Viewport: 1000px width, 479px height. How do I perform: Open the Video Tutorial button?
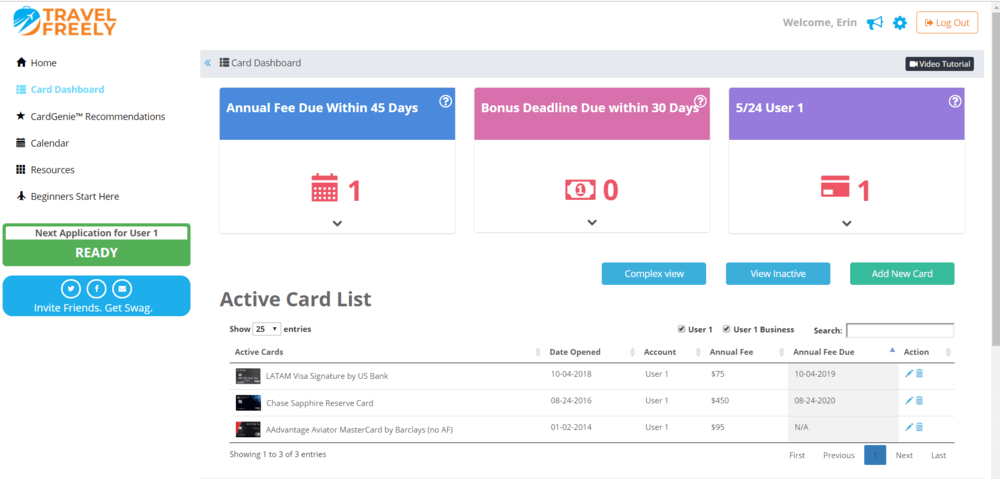939,64
